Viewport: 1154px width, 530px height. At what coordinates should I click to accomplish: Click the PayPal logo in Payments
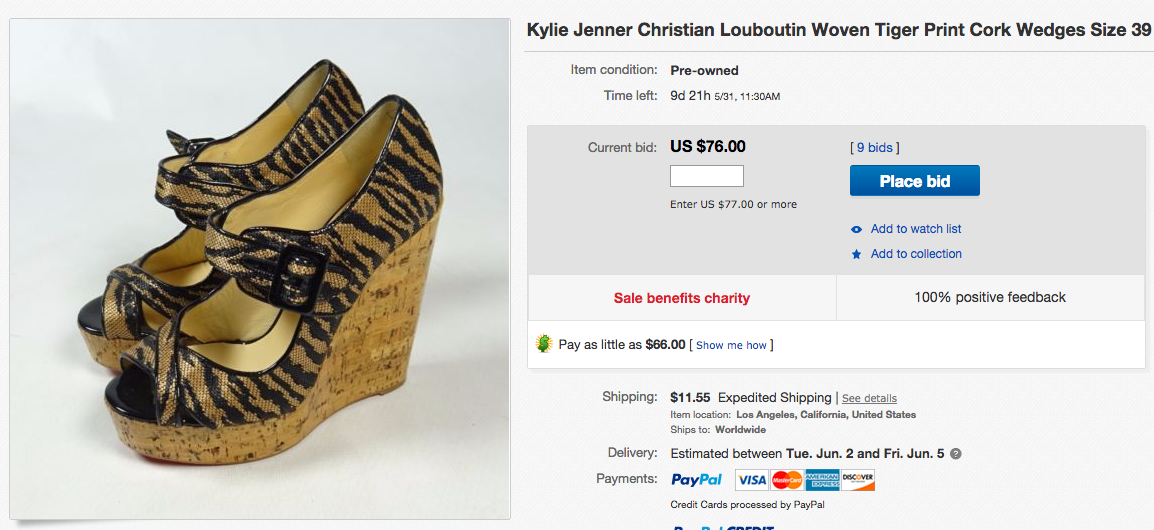coord(697,480)
